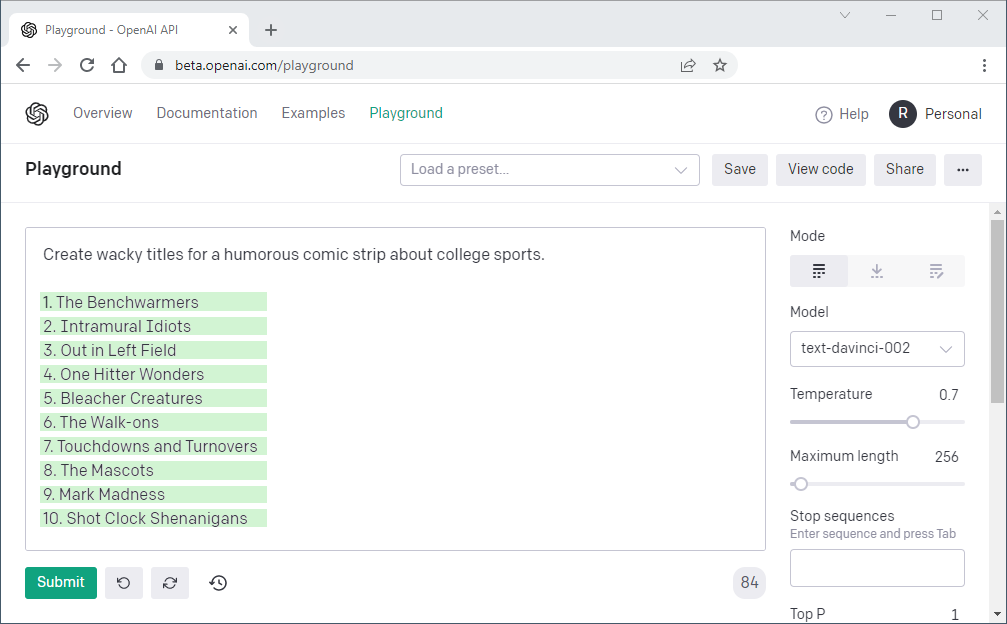
Task: Bookmark this page with the star icon
Action: tap(720, 65)
